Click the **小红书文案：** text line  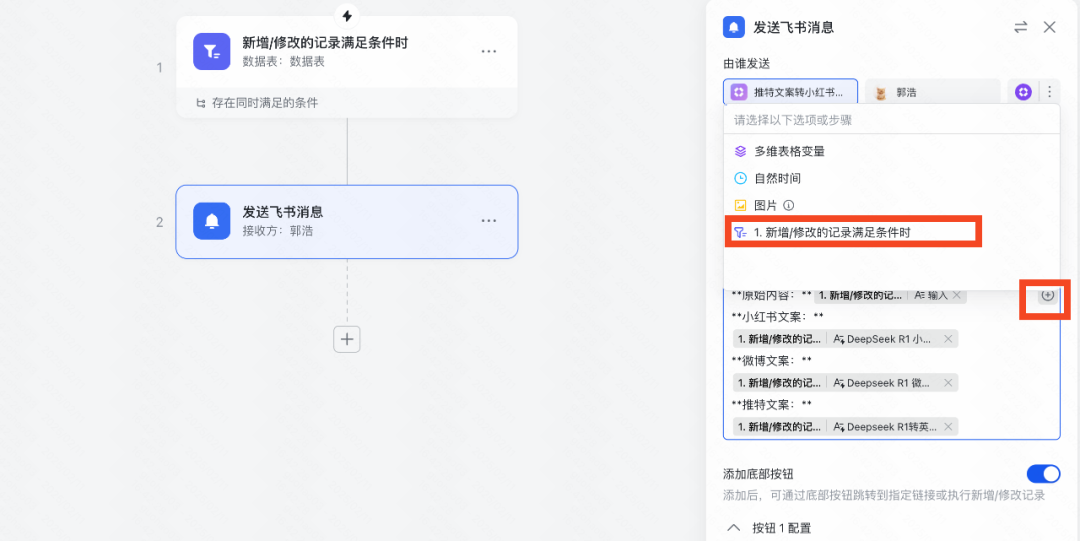point(778,317)
